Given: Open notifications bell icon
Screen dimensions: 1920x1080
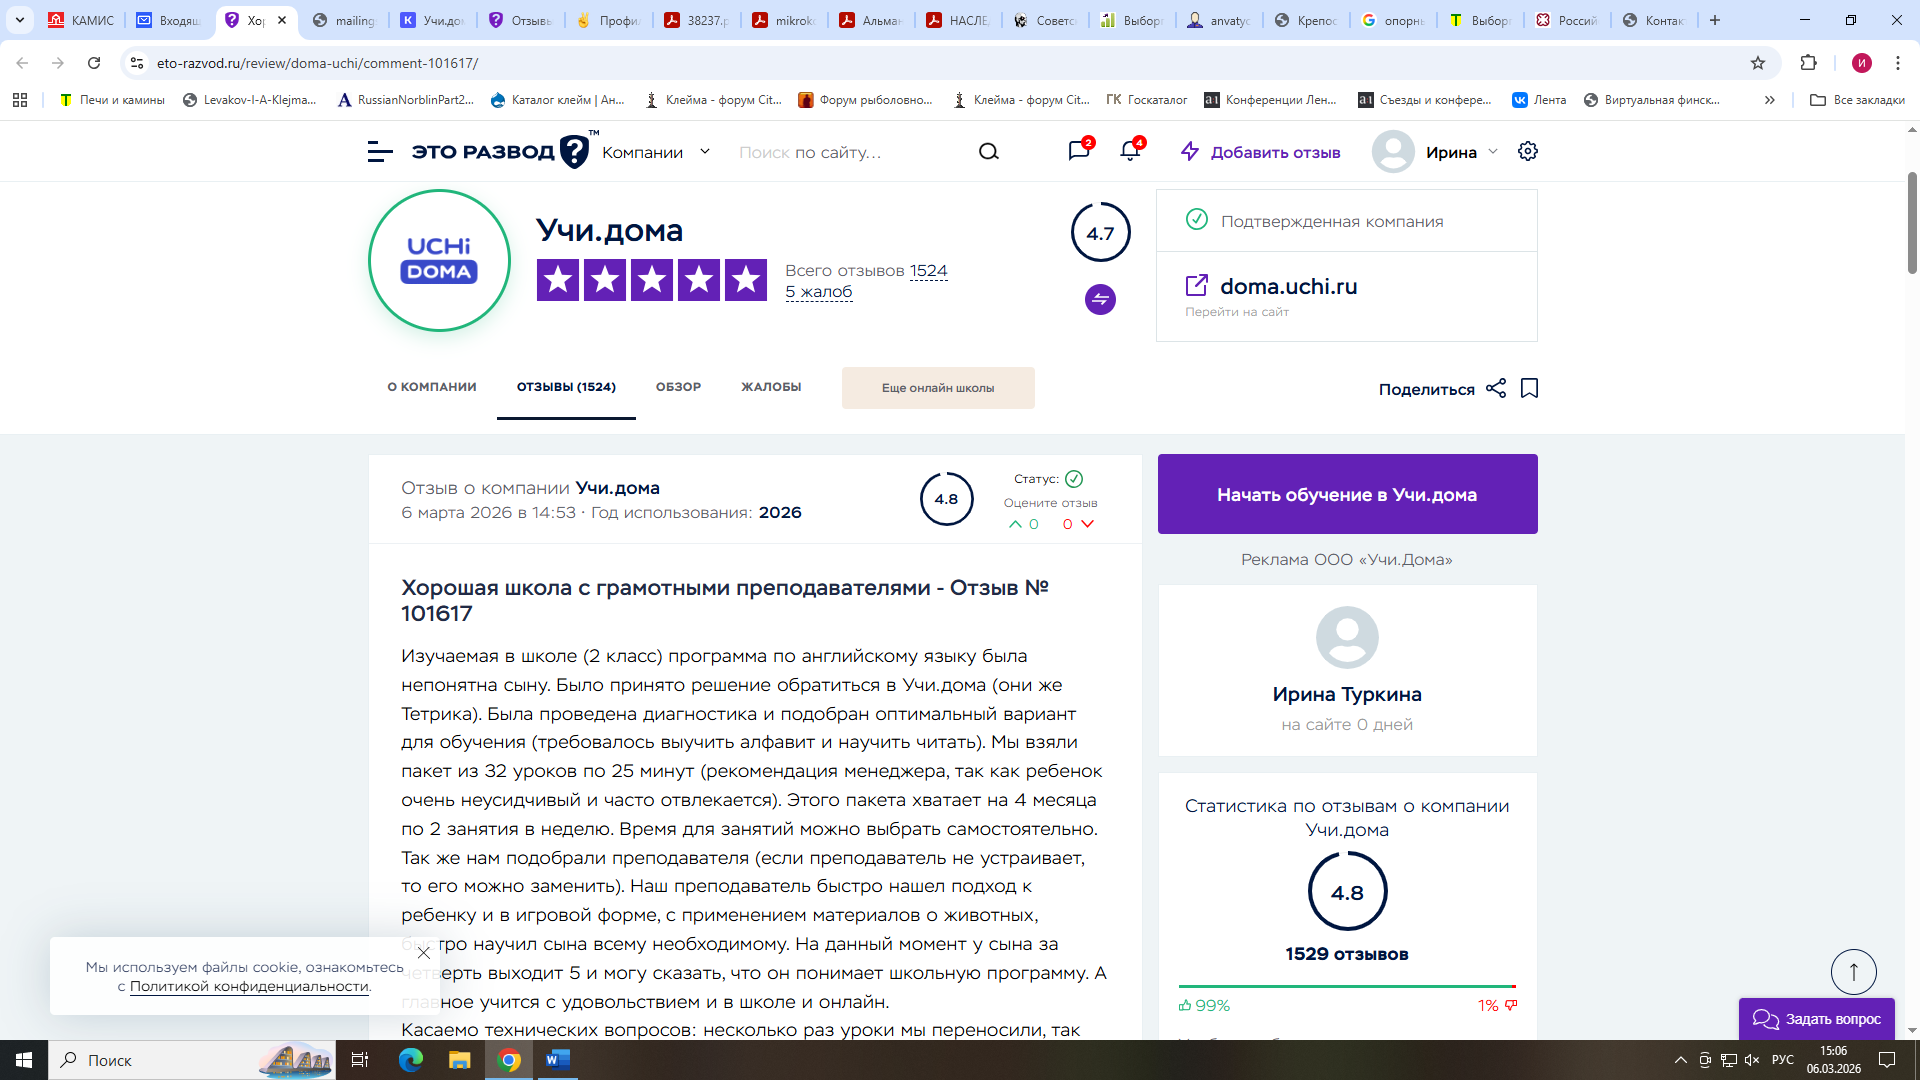Looking at the screenshot, I should [x=1130, y=151].
